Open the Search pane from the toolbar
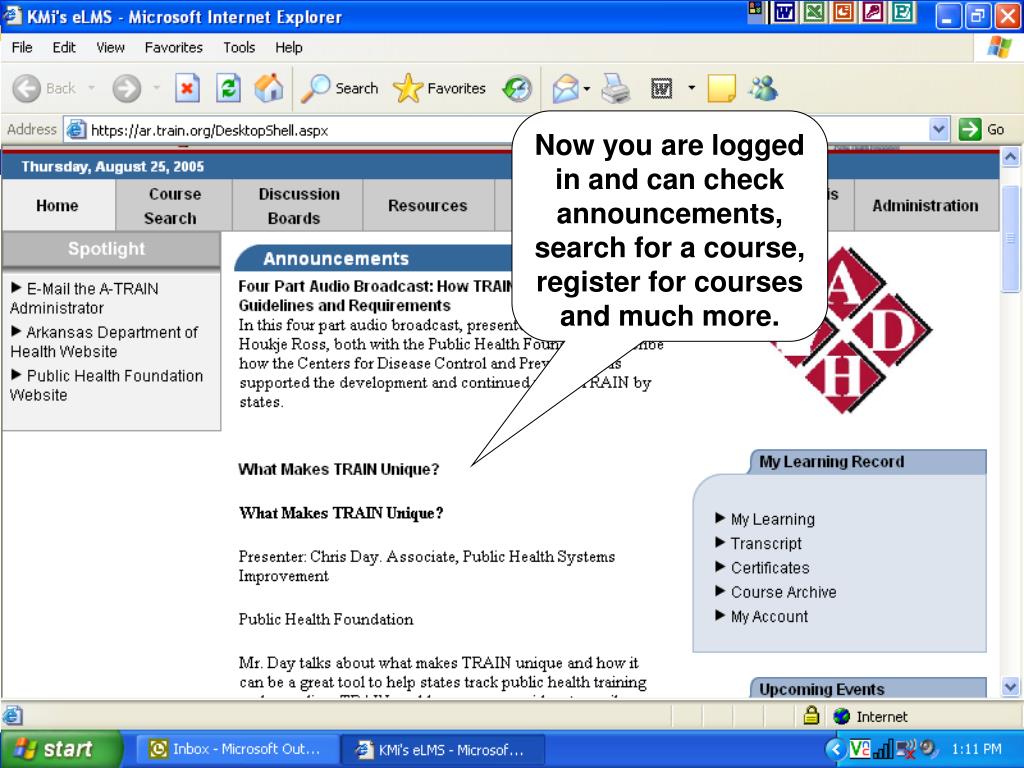The width and height of the screenshot is (1024, 768). pos(340,88)
